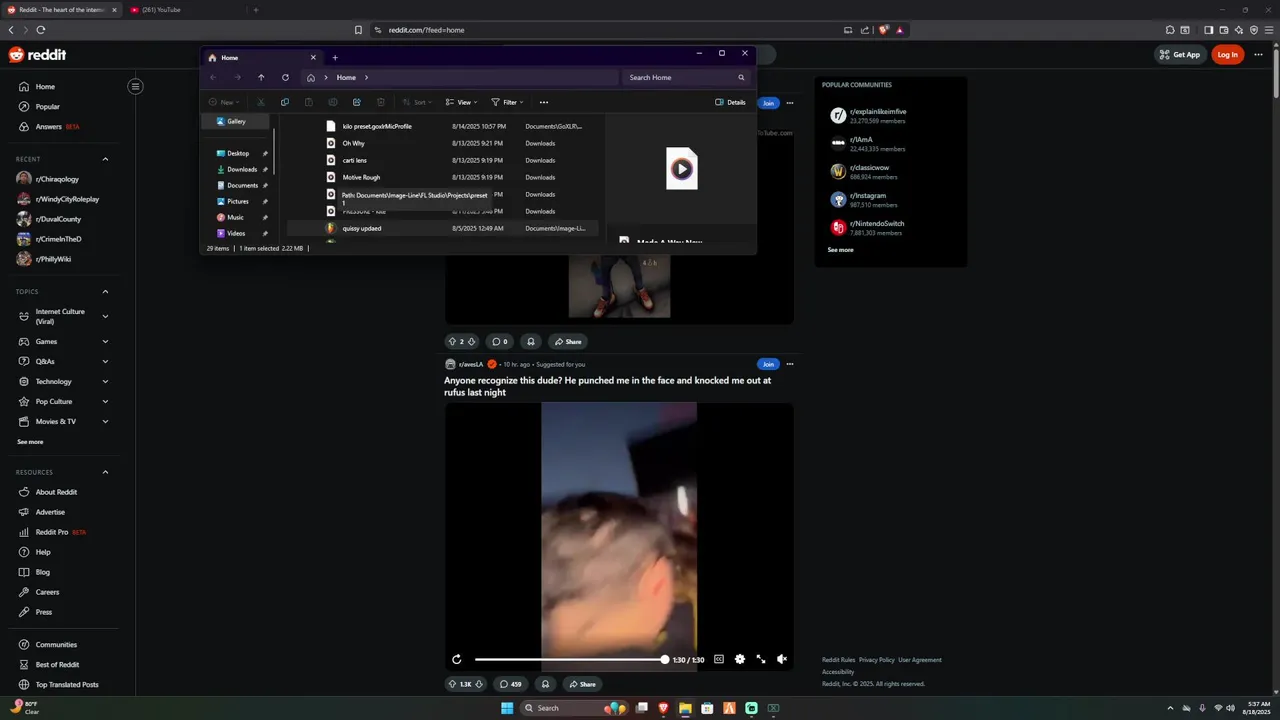Select 'kilo preset.goxlrMicProfile' file
The image size is (1280, 720).
[x=445, y=126]
